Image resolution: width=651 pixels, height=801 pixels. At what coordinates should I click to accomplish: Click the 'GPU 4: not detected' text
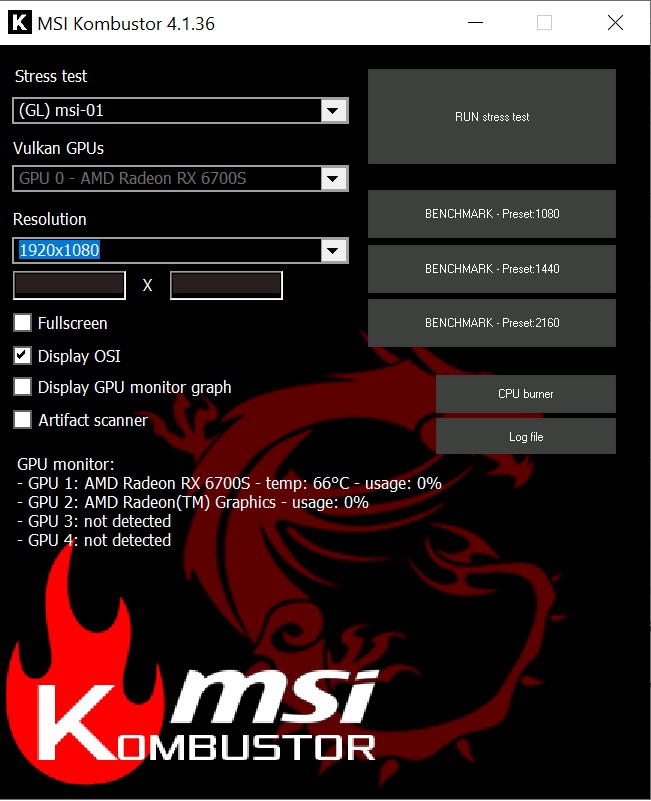pyautogui.click(x=94, y=540)
